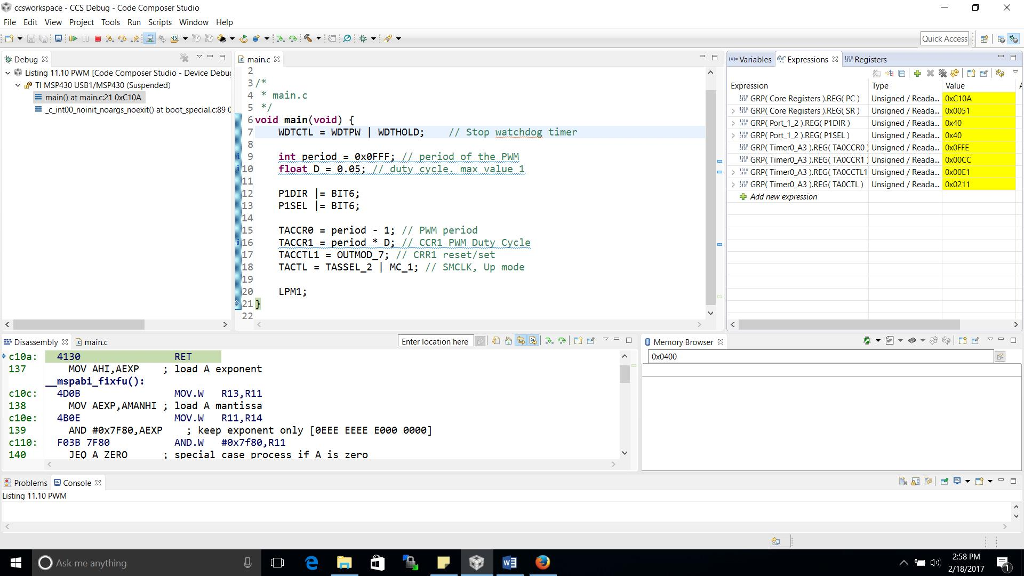
Task: Select the _c_int00_noinit_noargs_noexit stack frame
Action: point(133,110)
